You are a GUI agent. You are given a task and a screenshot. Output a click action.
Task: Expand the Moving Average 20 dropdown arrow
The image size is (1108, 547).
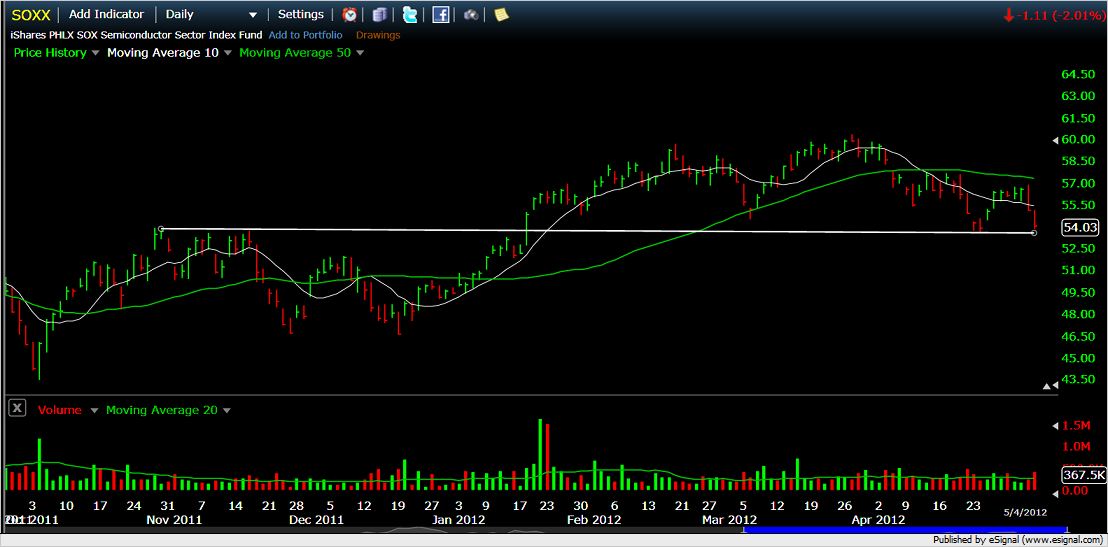coord(228,411)
